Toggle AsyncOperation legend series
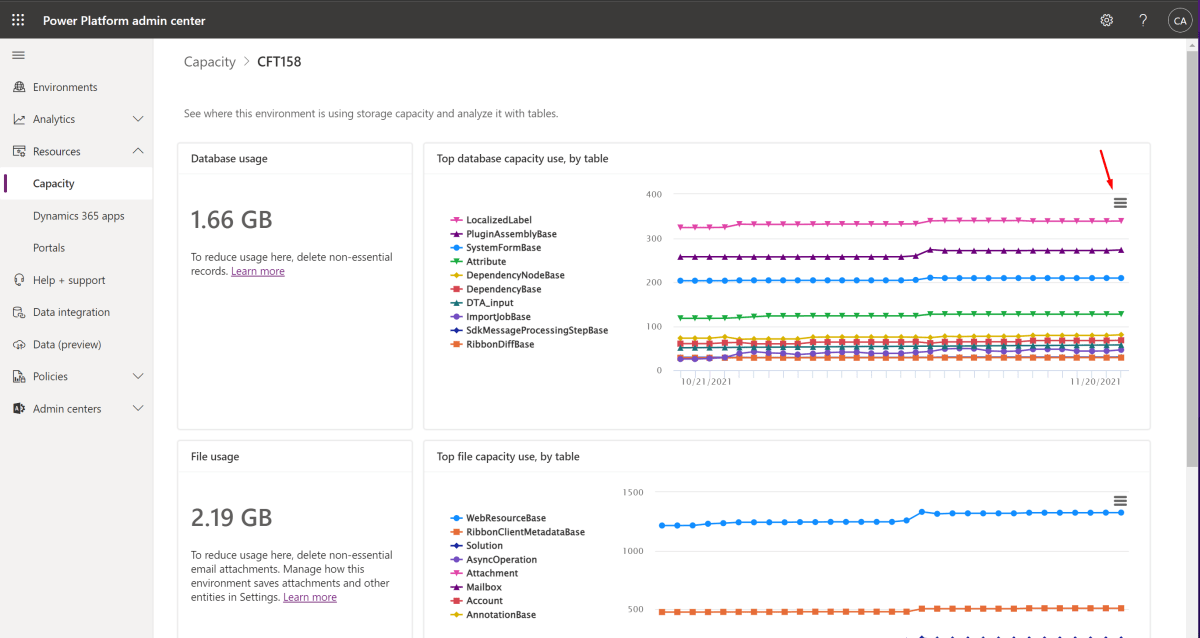Screen dimensions: 1200x638 tap(494, 560)
